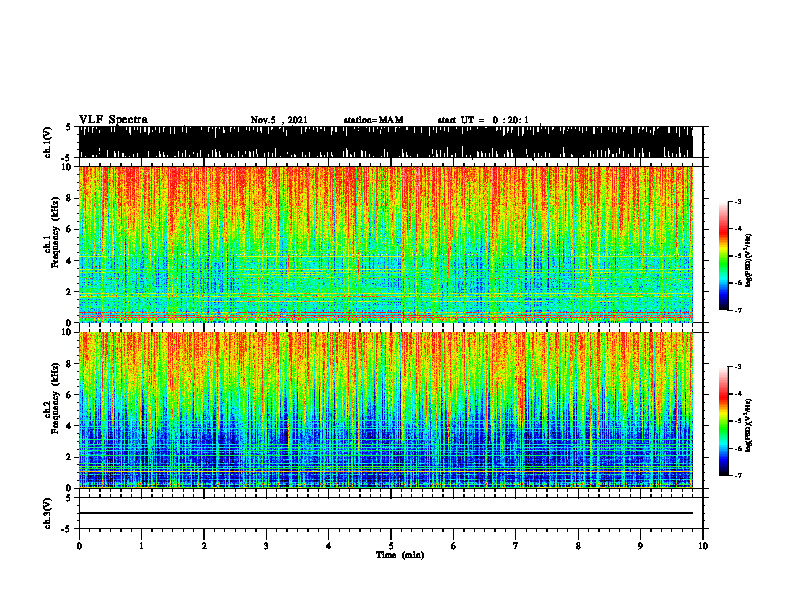Click the ch.1 spectrogram panel
The height and width of the screenshot is (612, 792).
tap(385, 244)
